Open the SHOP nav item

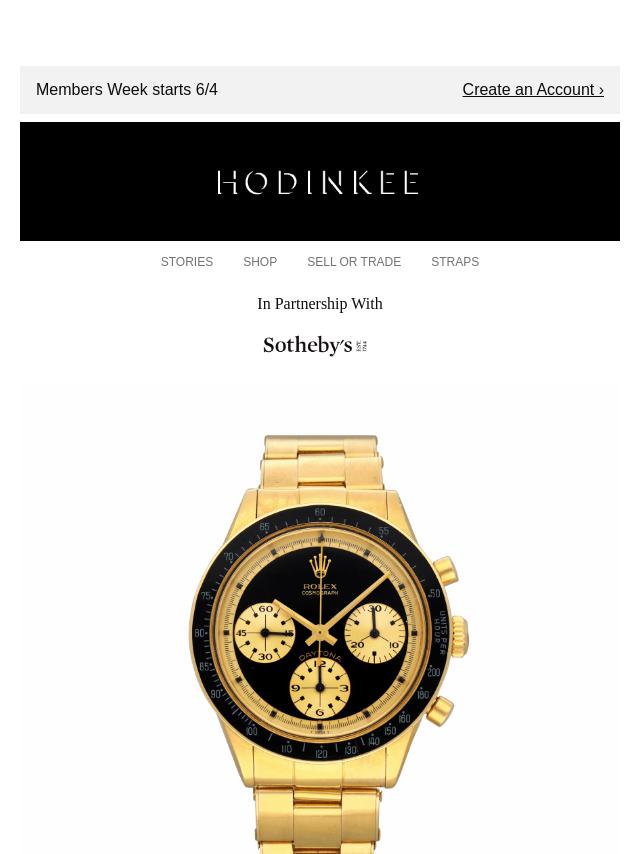point(260,262)
